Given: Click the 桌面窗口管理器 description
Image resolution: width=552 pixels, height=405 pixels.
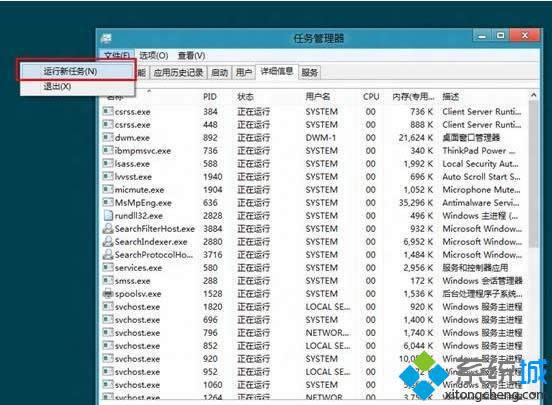Looking at the screenshot, I should click(x=471, y=138).
